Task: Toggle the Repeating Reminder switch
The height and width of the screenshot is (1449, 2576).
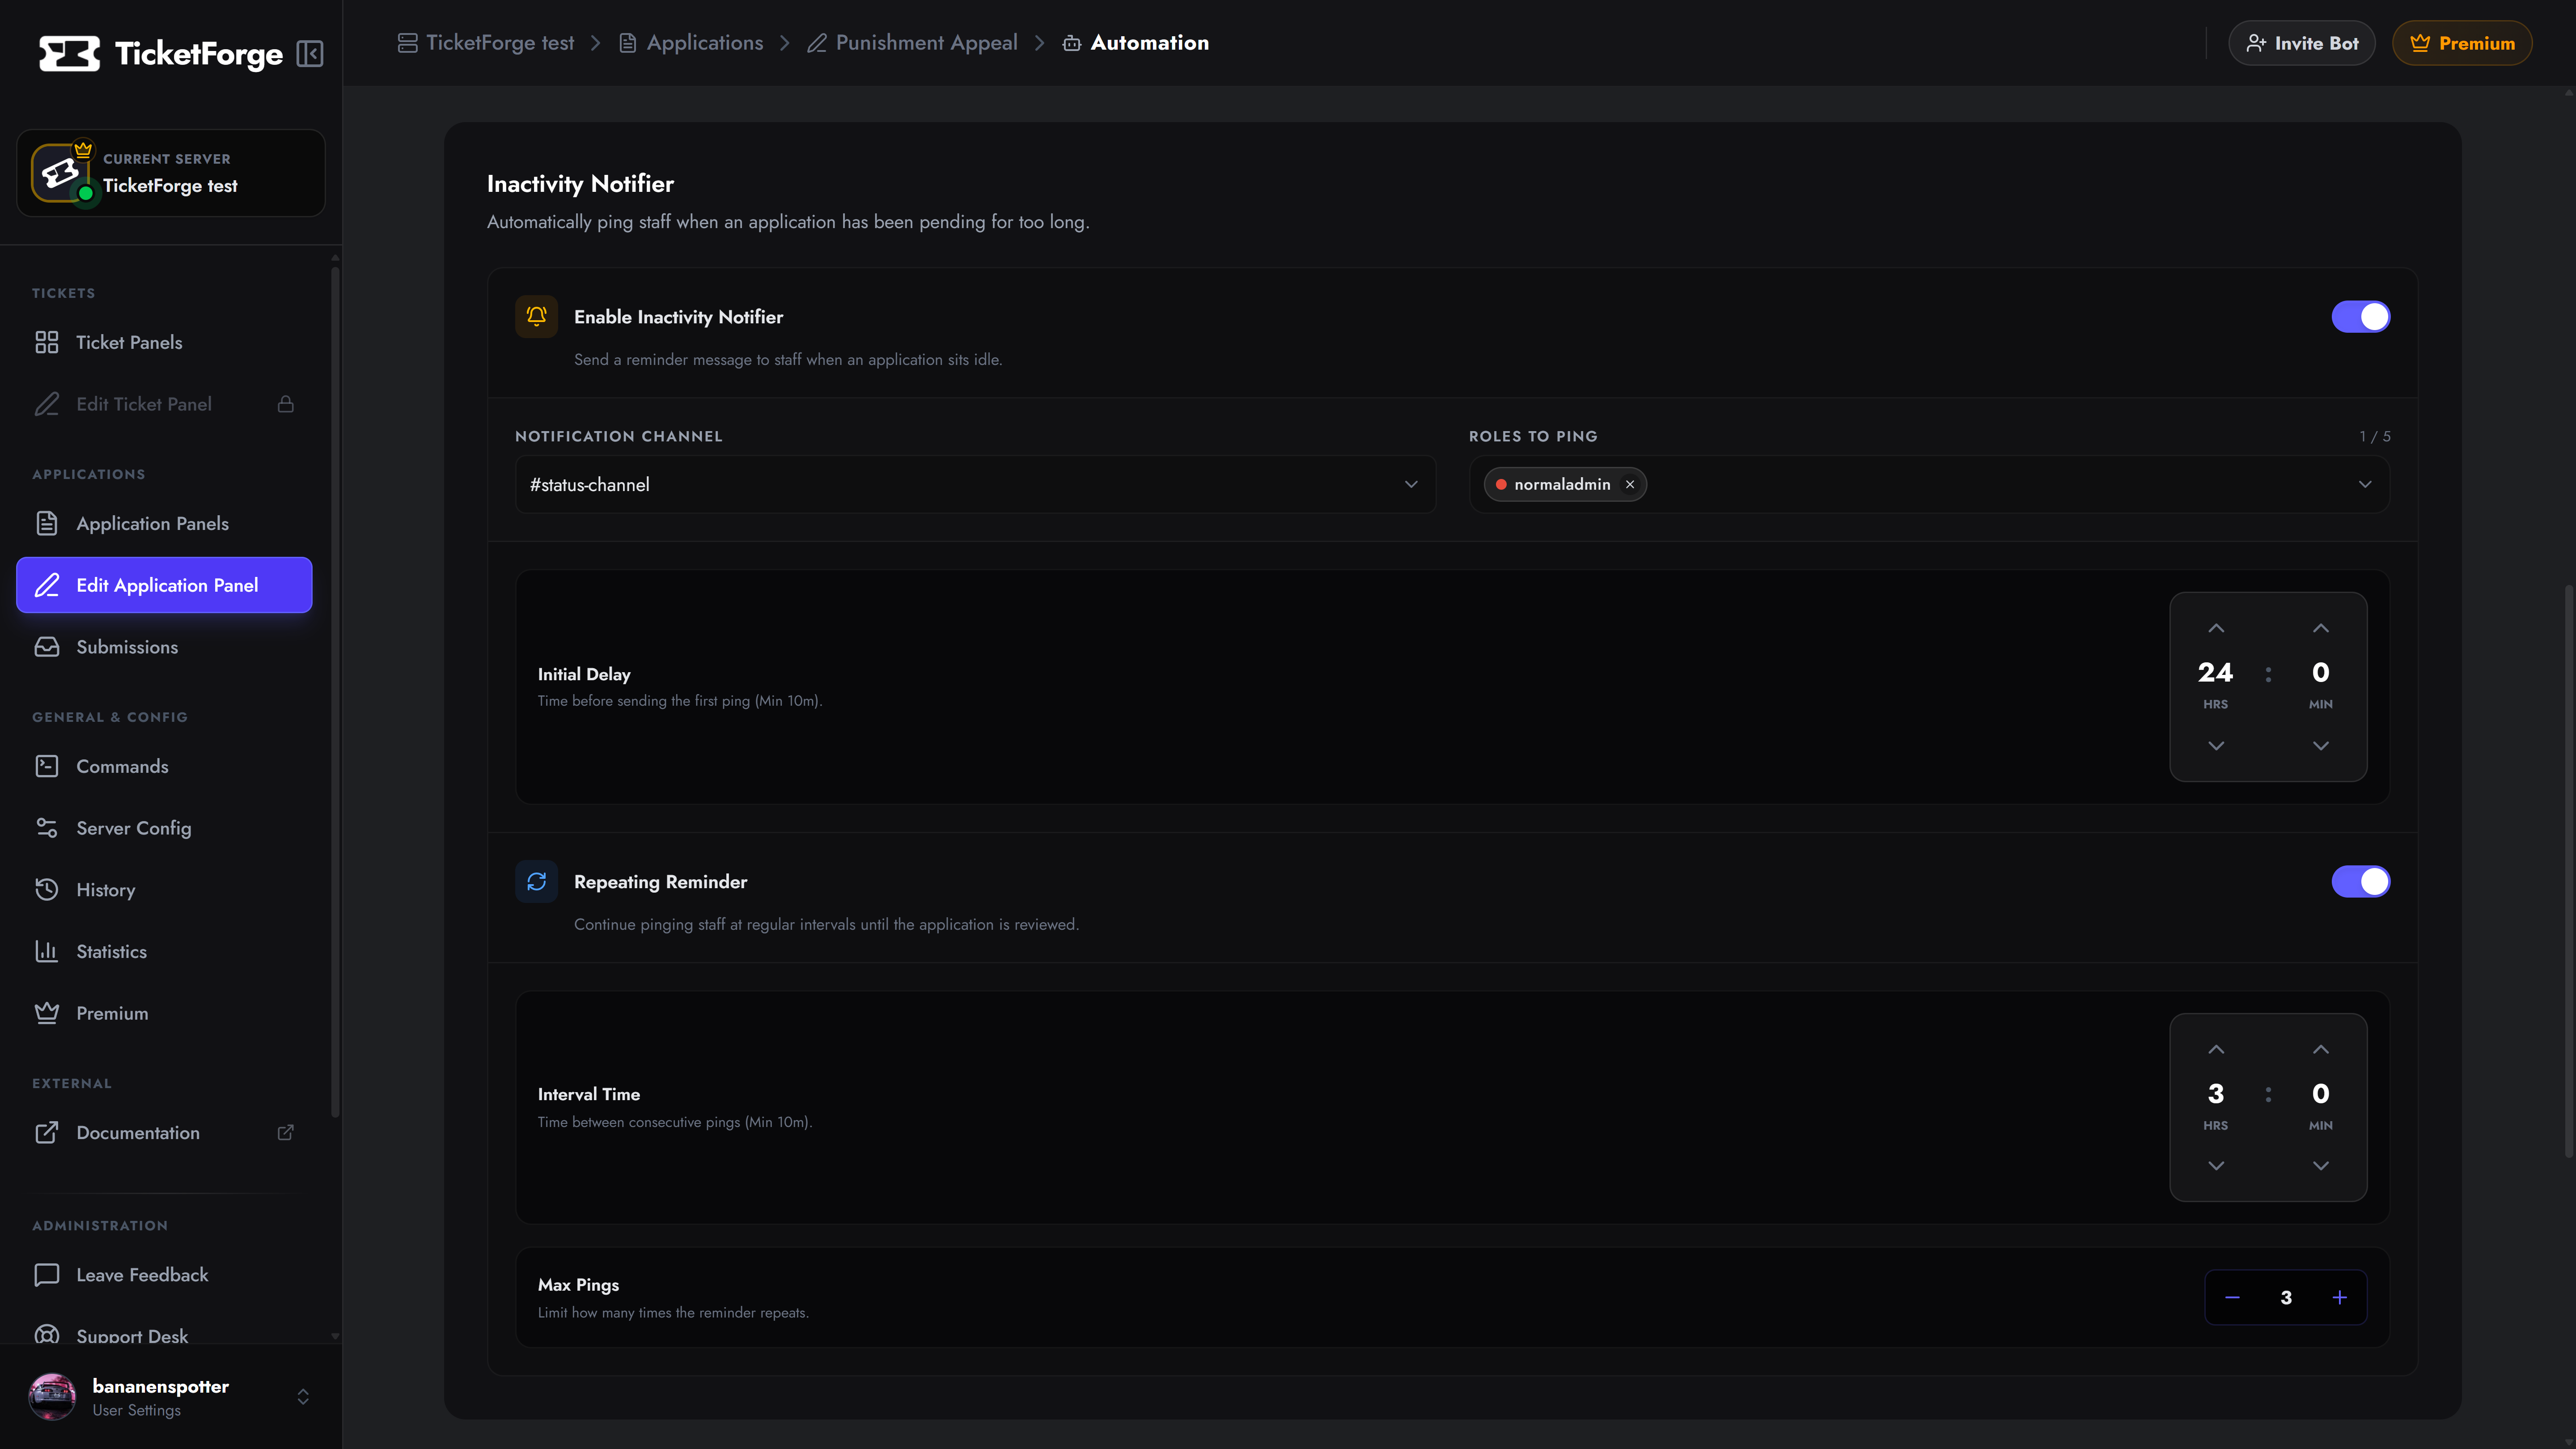Action: [2361, 882]
